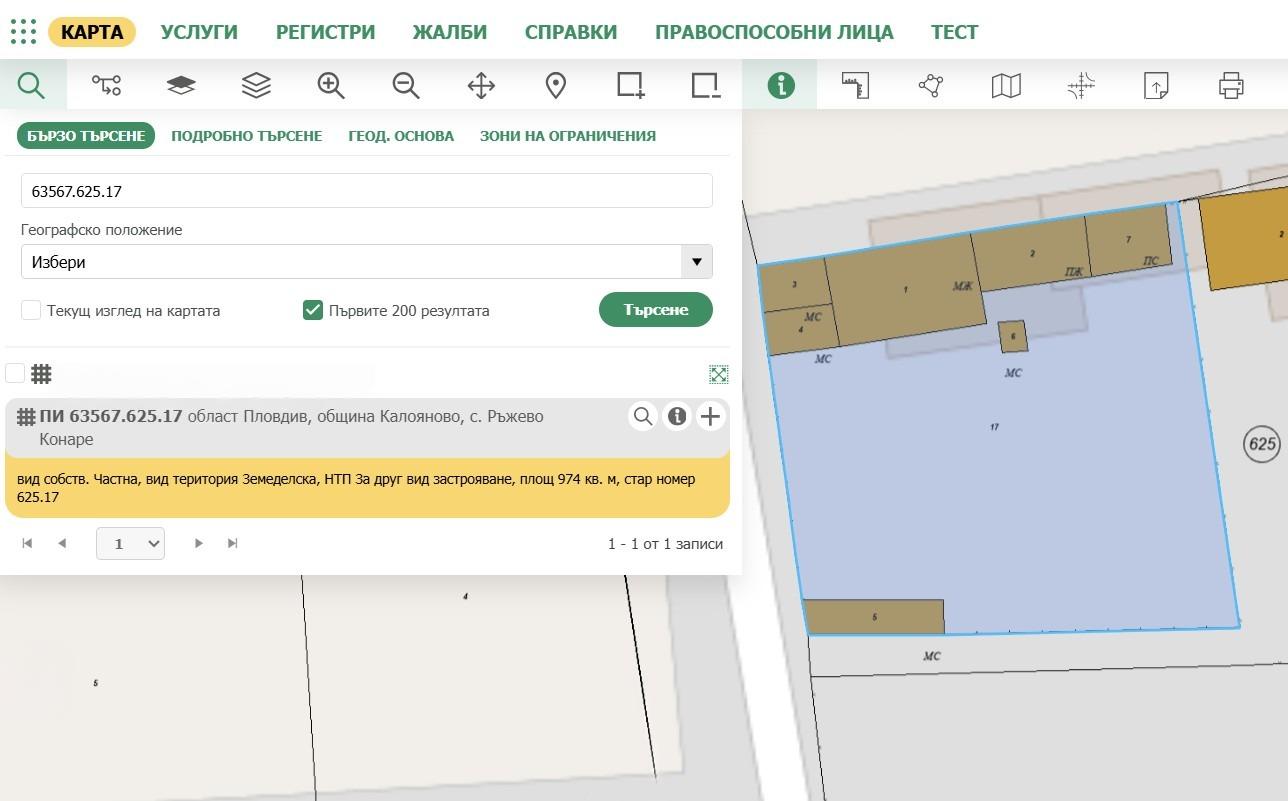The image size is (1288, 801).
Task: Select the info identify tool
Action: point(781,85)
